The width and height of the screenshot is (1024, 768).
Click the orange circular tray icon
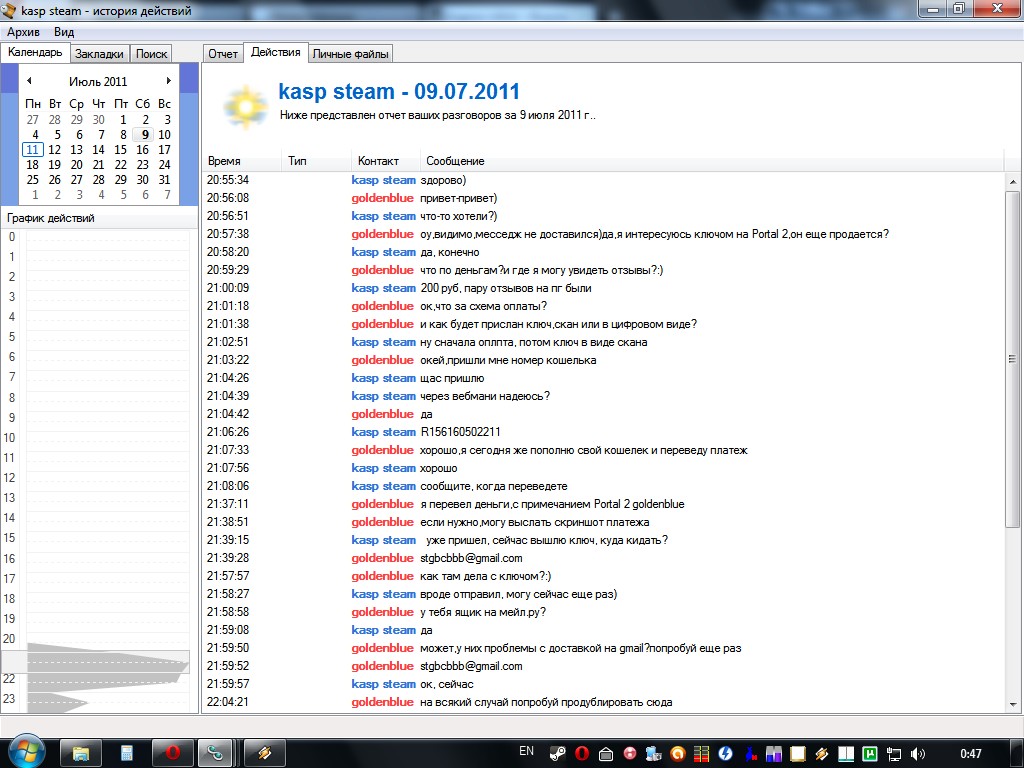point(677,754)
